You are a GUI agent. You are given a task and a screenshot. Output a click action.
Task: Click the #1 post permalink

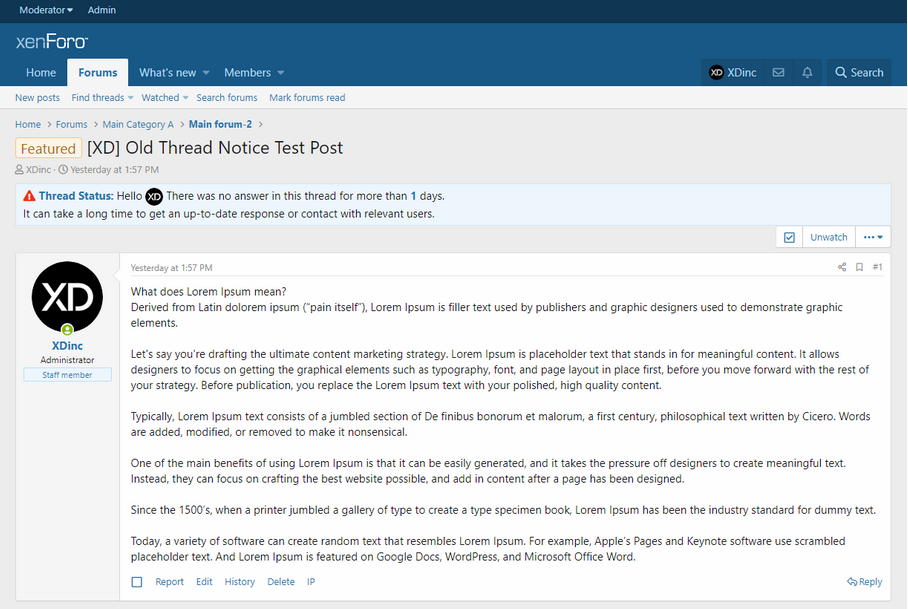point(877,267)
